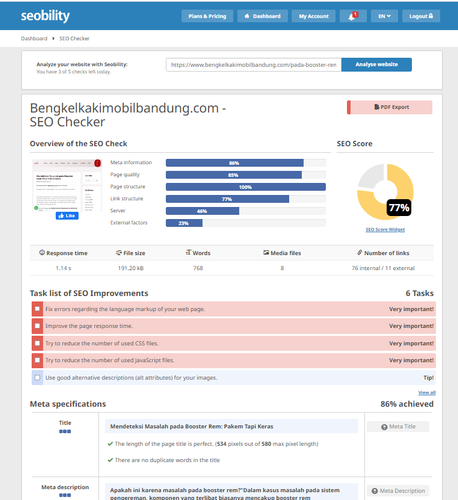Click the File size icon
The height and width of the screenshot is (500, 458).
pyautogui.click(x=119, y=253)
